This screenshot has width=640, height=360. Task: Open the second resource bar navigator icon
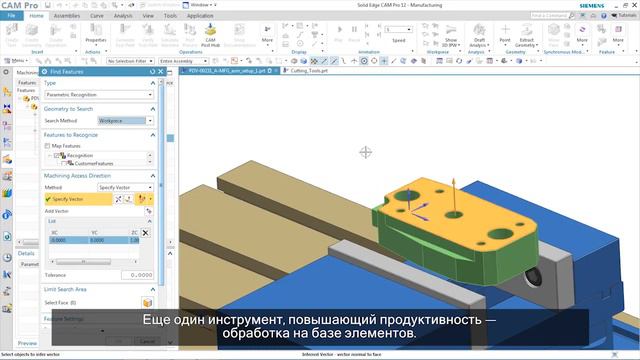(7, 109)
